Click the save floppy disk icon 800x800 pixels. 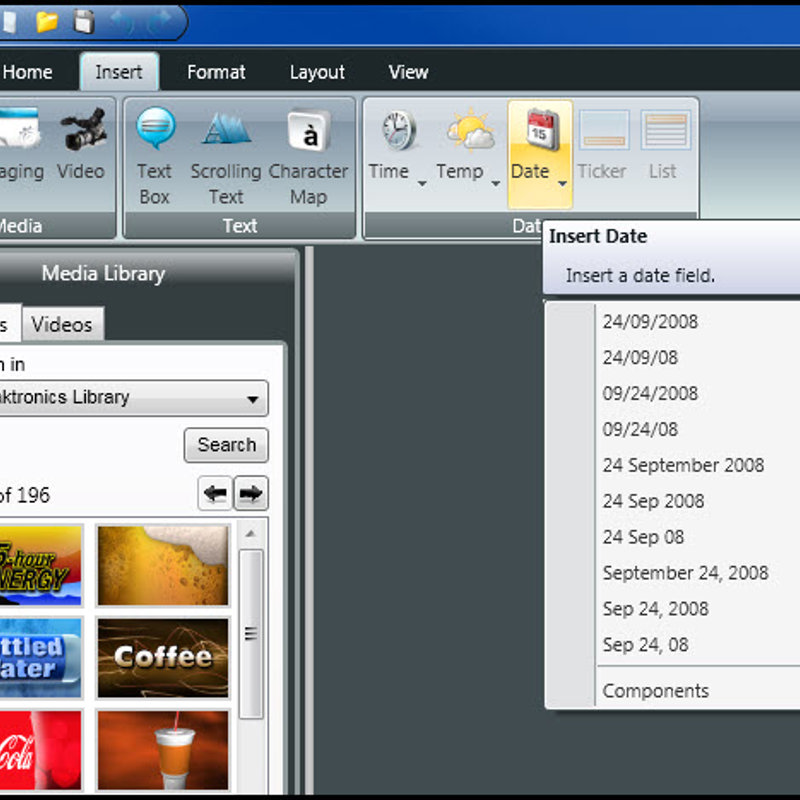(84, 21)
